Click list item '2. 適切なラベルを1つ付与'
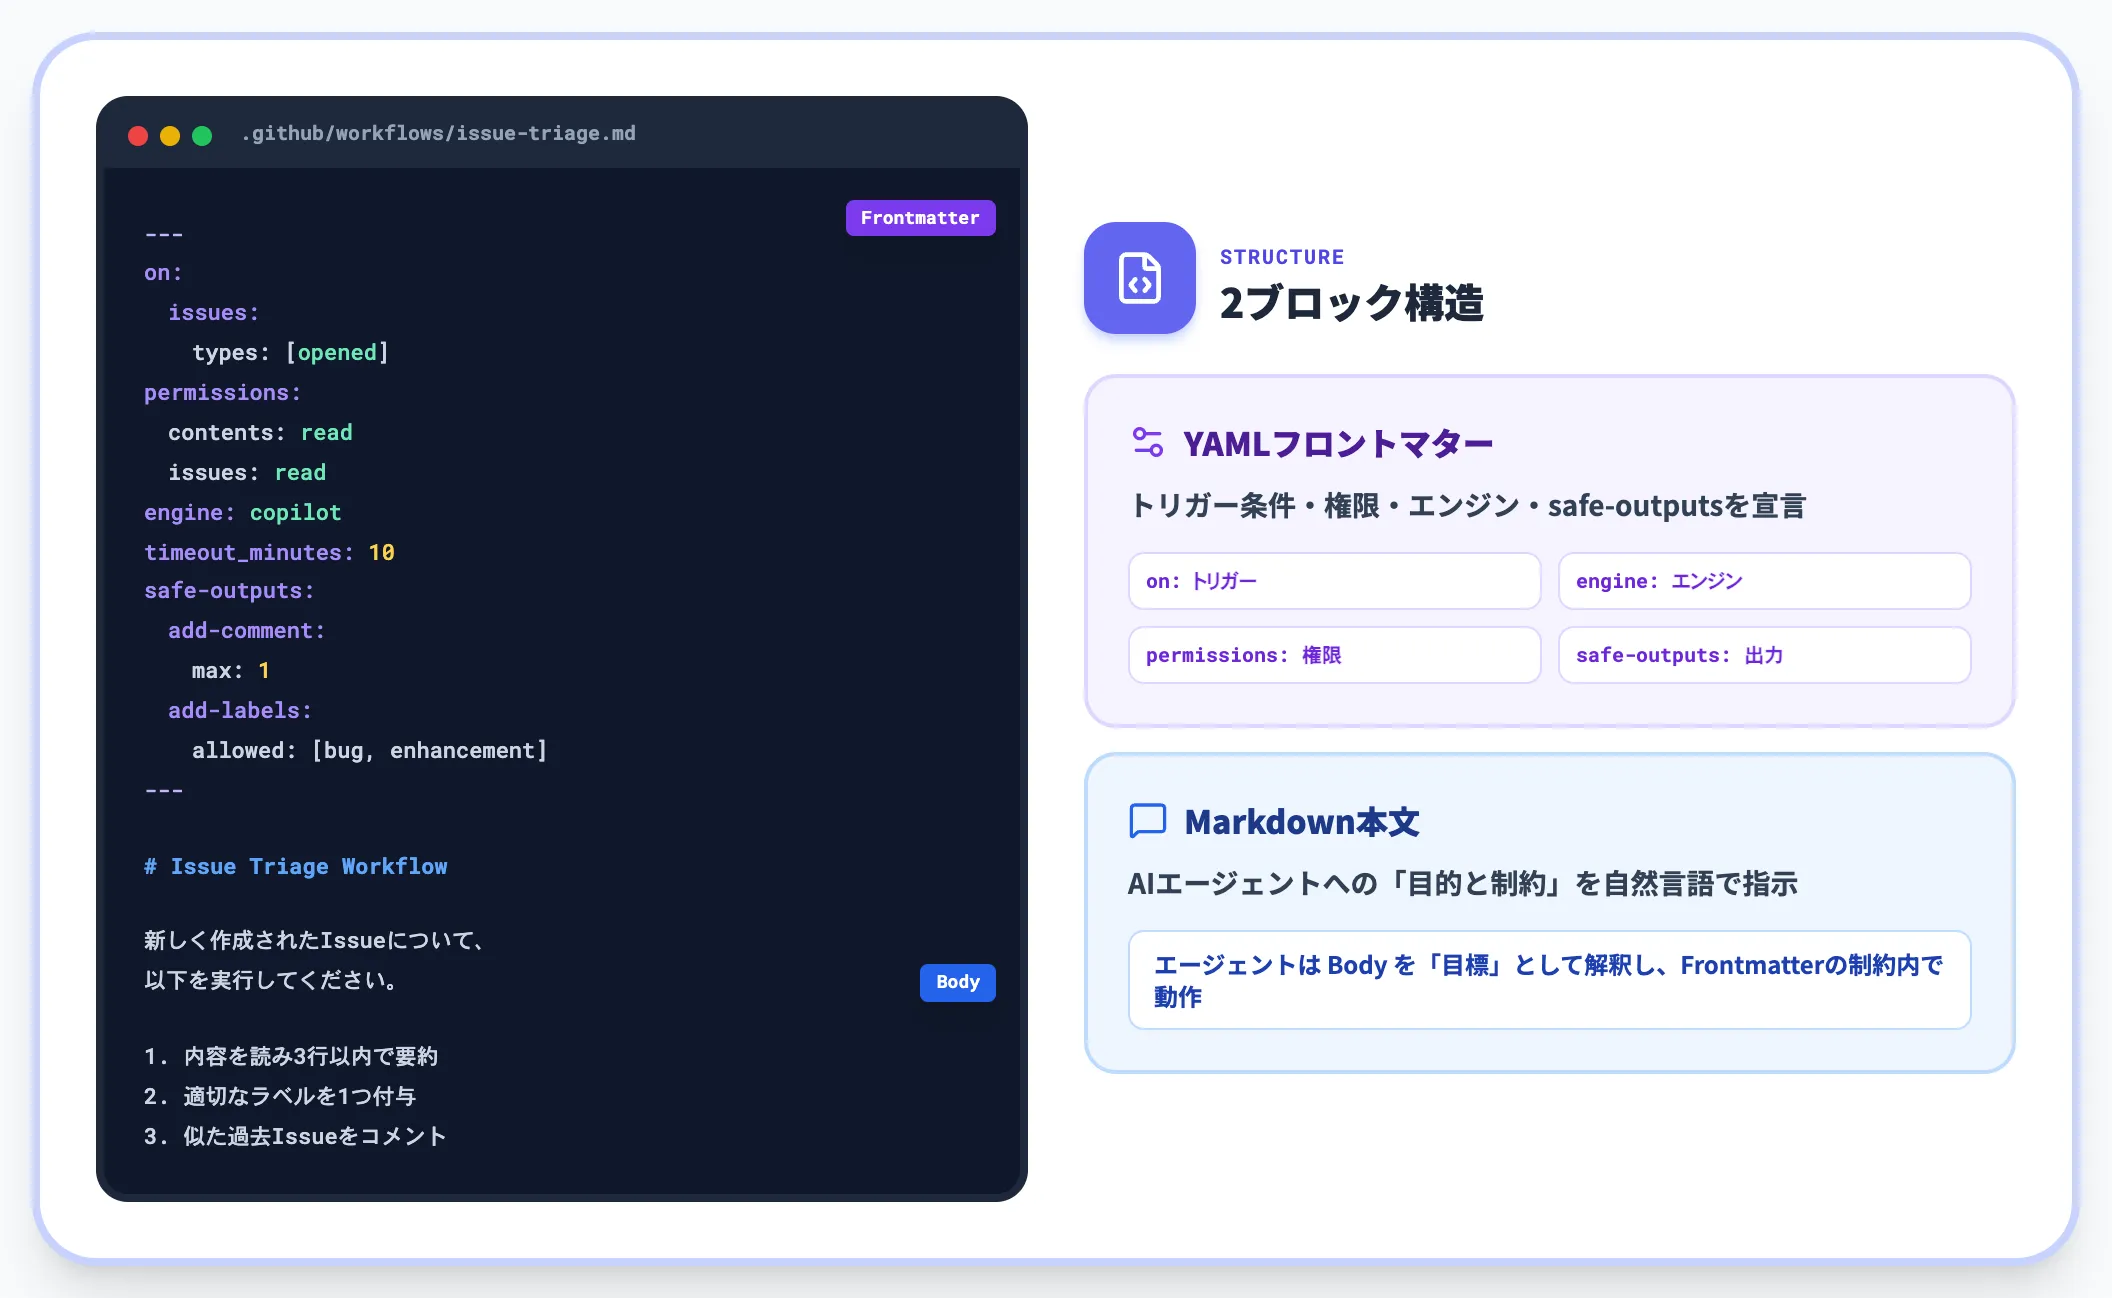Viewport: 2112px width, 1298px height. 279,1097
